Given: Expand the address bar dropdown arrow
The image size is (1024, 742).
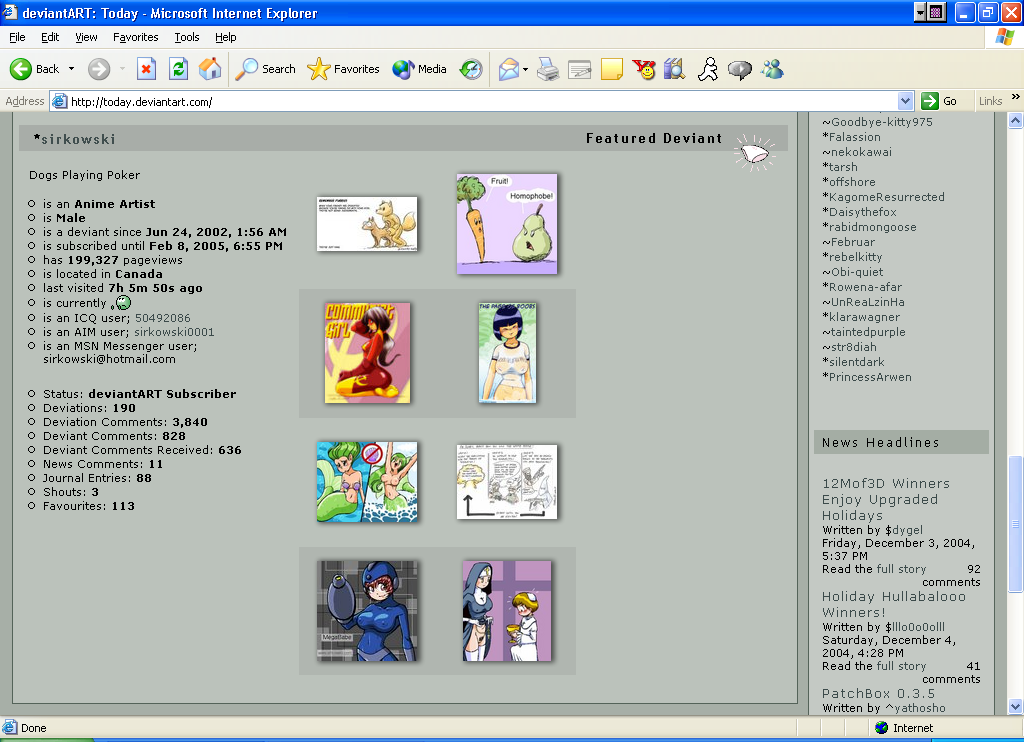Looking at the screenshot, I should (905, 101).
